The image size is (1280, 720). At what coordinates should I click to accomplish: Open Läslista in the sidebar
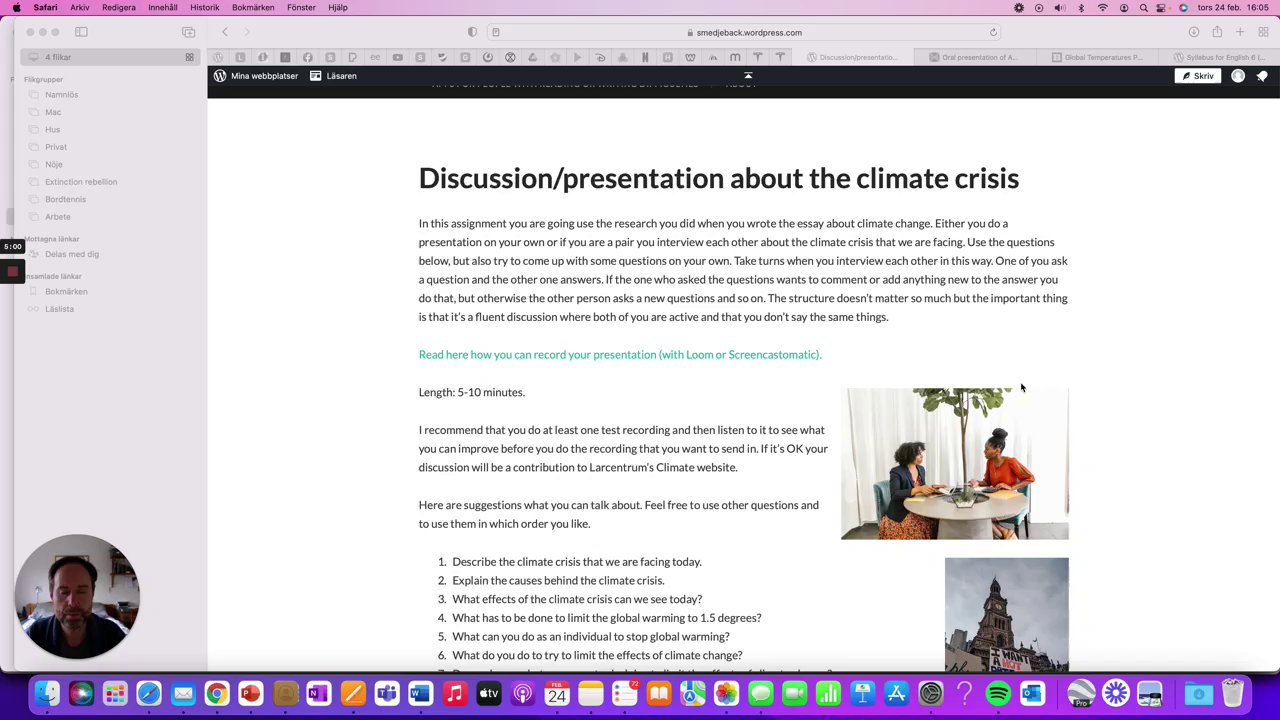[x=59, y=309]
